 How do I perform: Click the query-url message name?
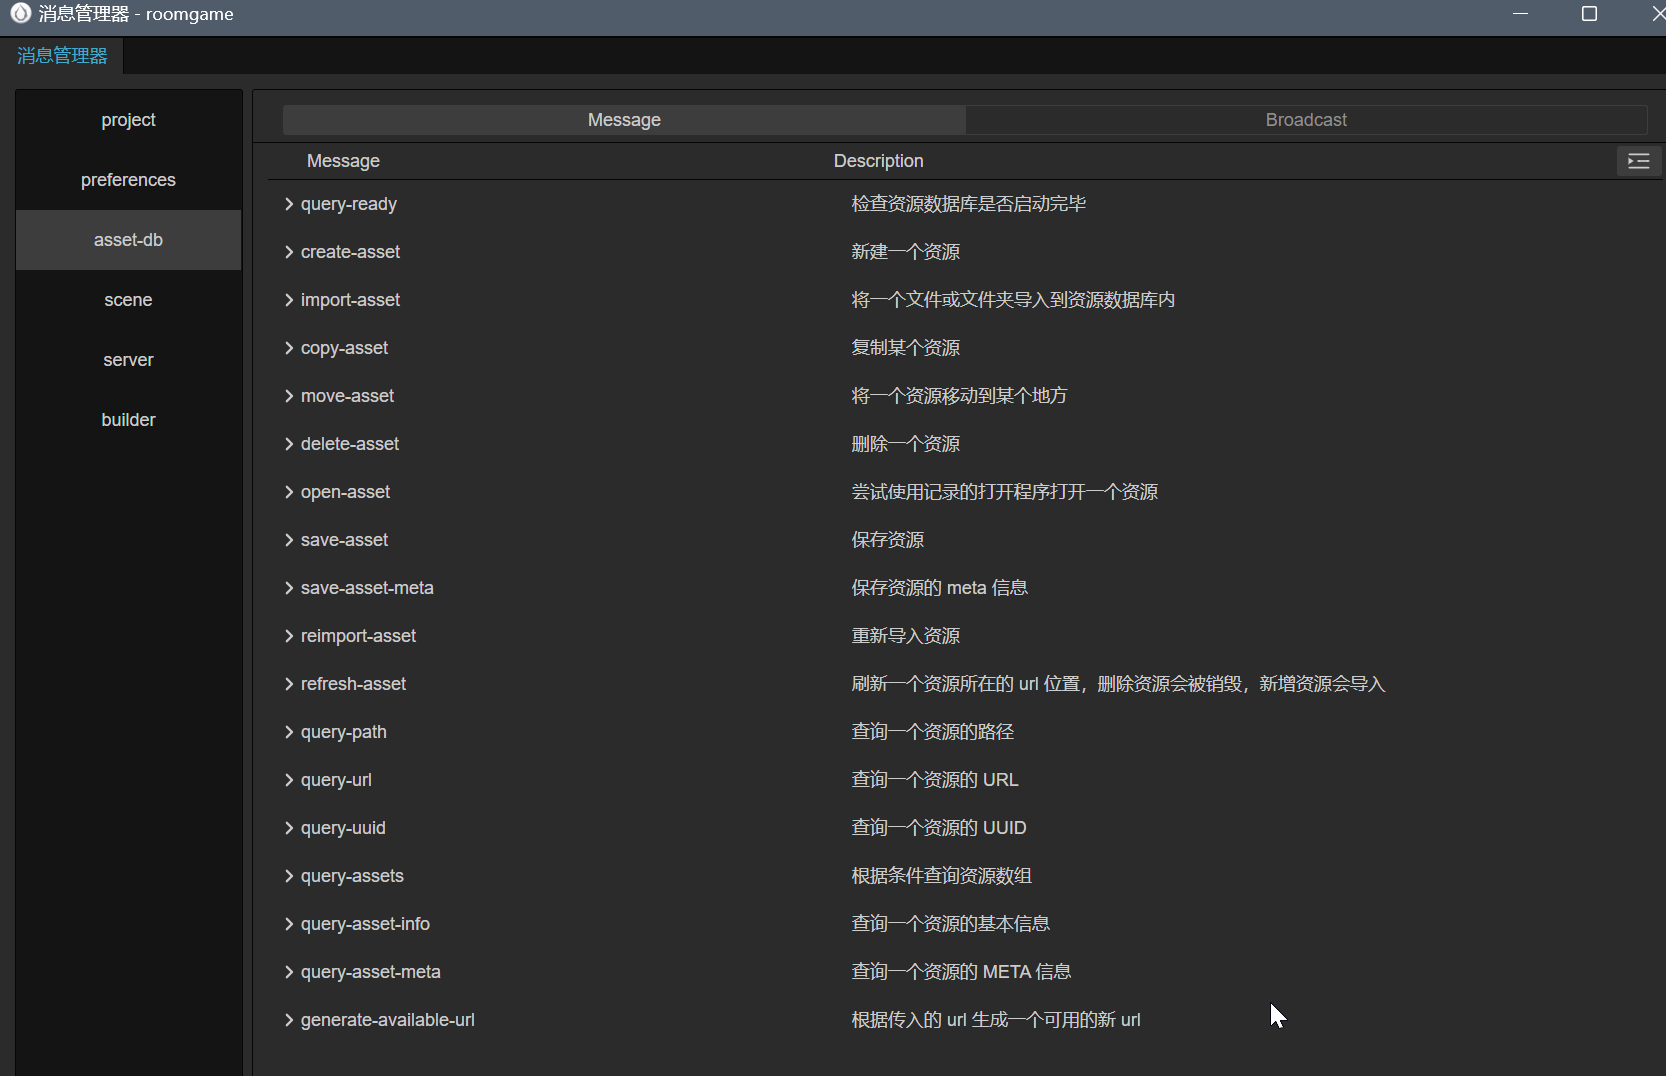coord(336,780)
